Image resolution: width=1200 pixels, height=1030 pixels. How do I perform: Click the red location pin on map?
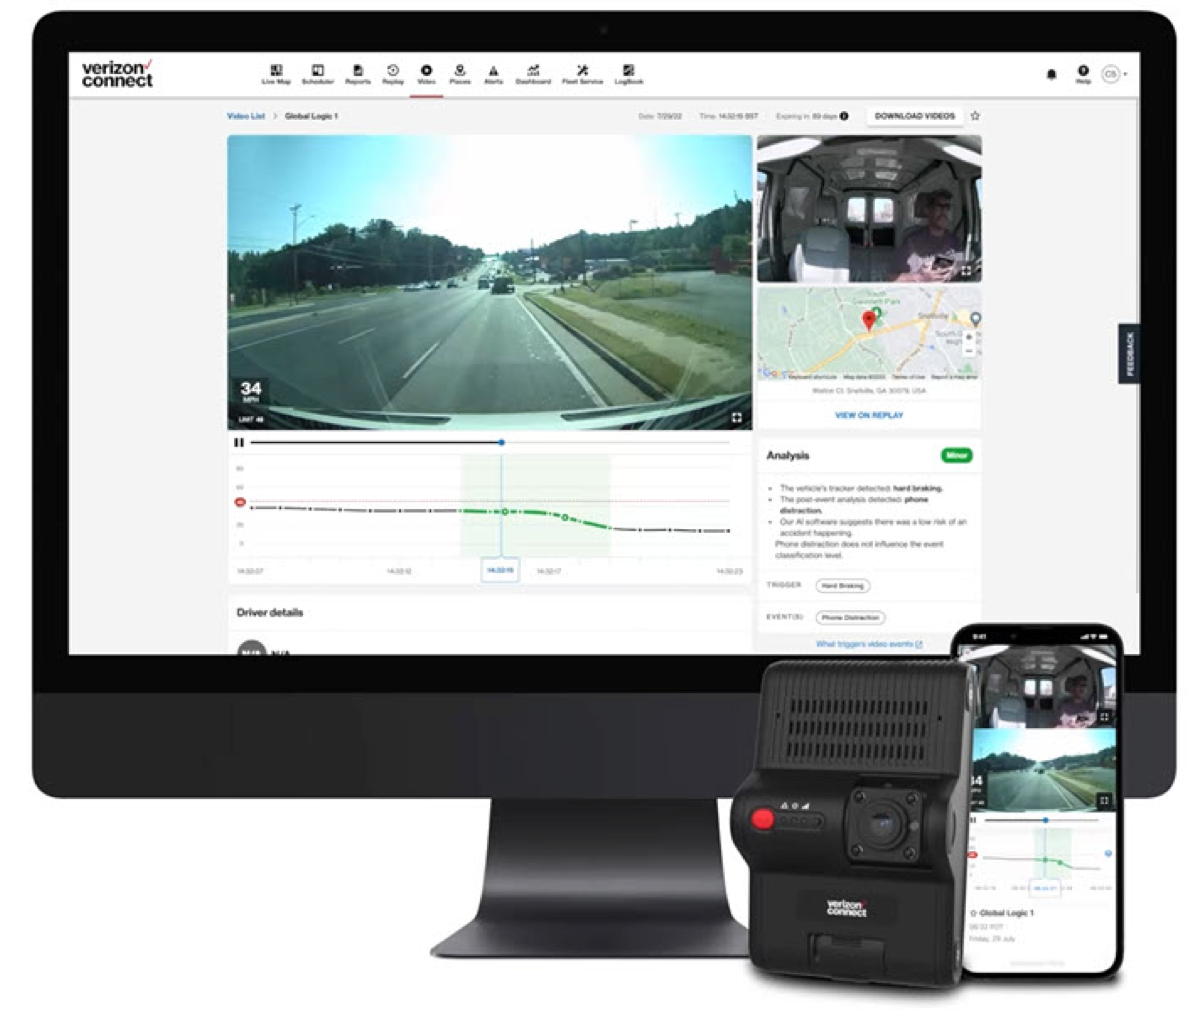click(x=869, y=320)
